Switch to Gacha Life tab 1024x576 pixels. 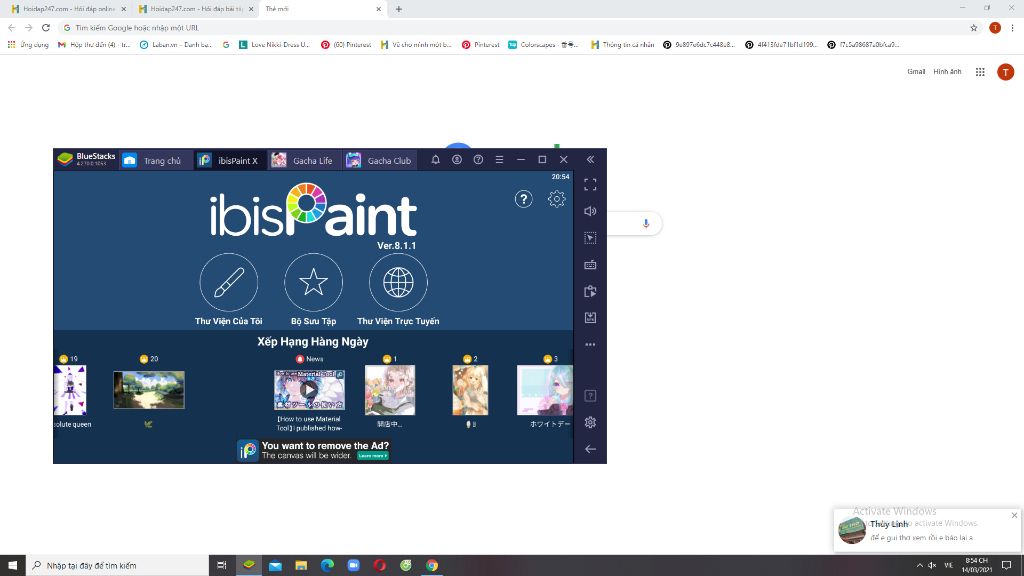click(303, 161)
